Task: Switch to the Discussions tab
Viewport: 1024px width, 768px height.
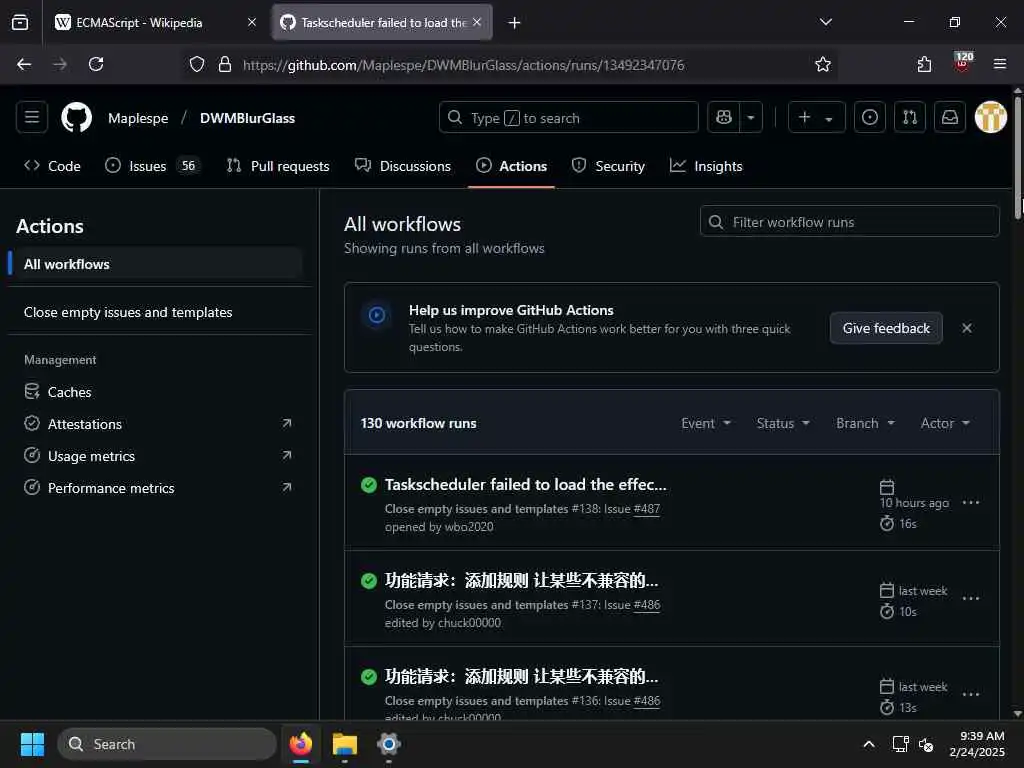Action: pyautogui.click(x=402, y=166)
